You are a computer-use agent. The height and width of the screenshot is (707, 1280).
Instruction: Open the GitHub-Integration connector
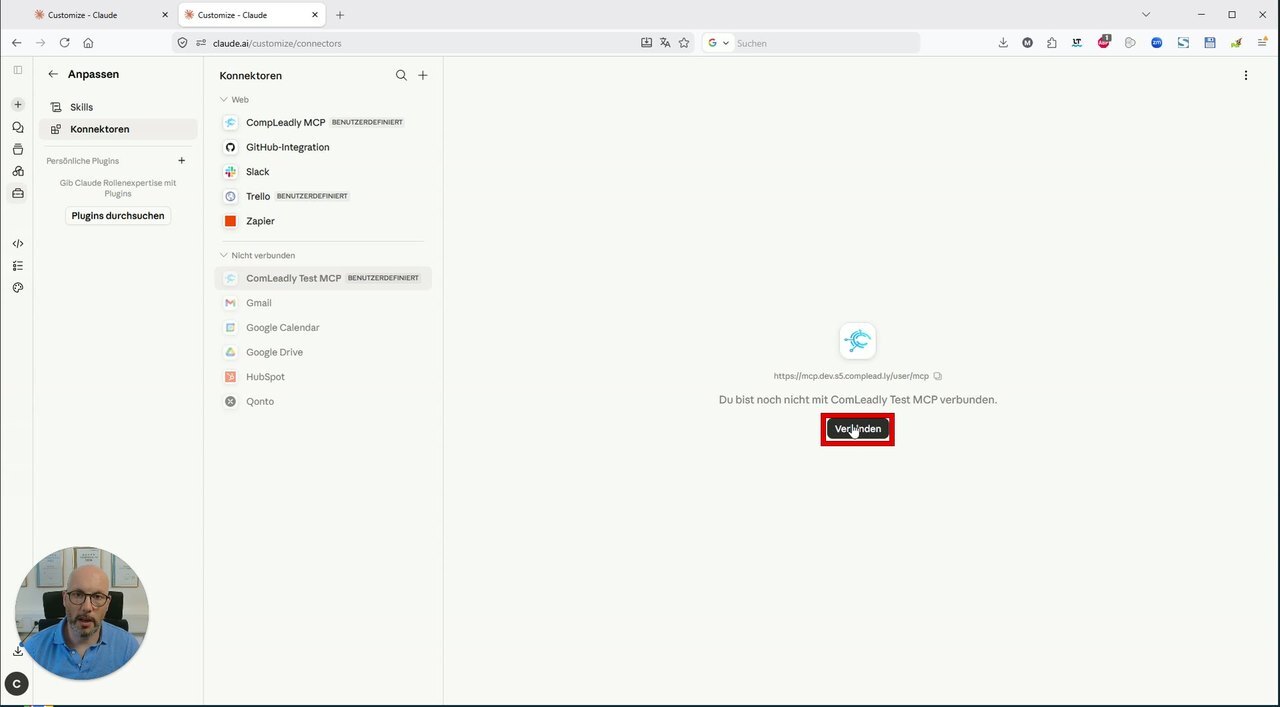tap(323, 147)
